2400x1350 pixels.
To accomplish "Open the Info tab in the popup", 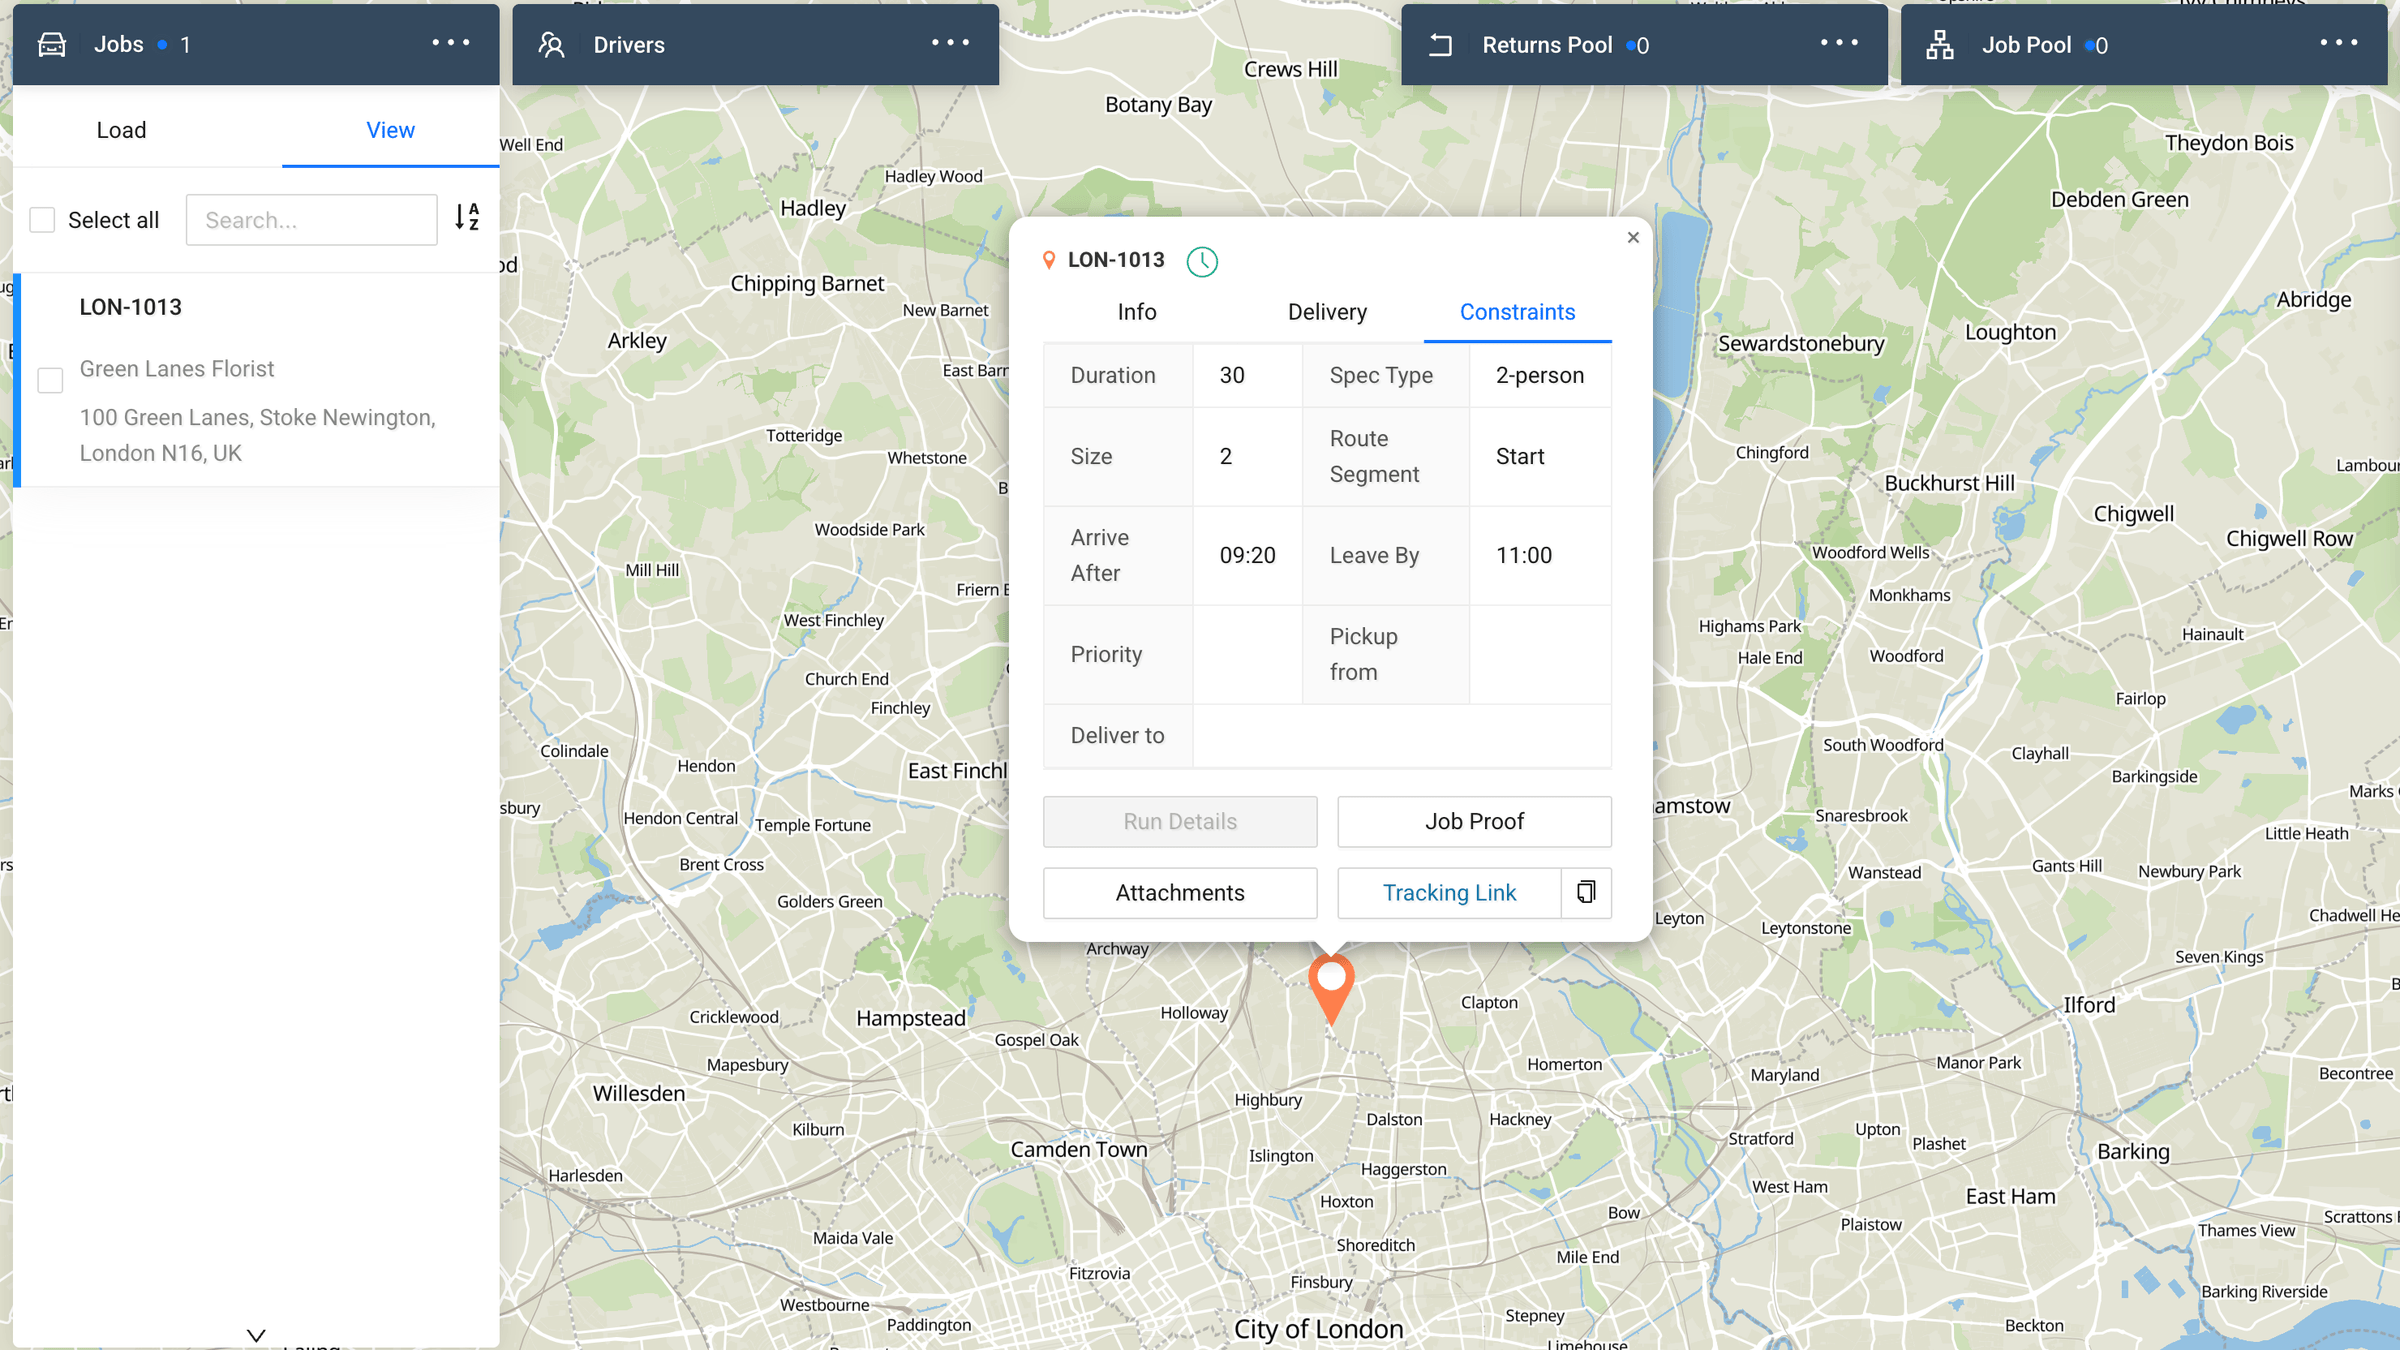I will (x=1137, y=312).
